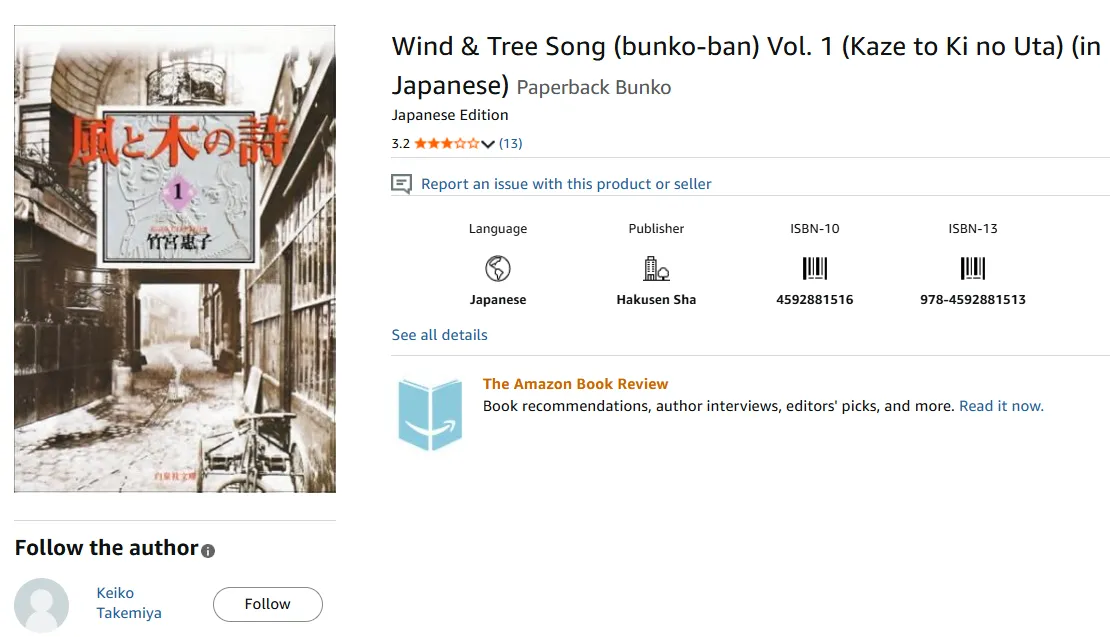Click the Publisher building icon
1110x637 pixels.
coord(656,268)
